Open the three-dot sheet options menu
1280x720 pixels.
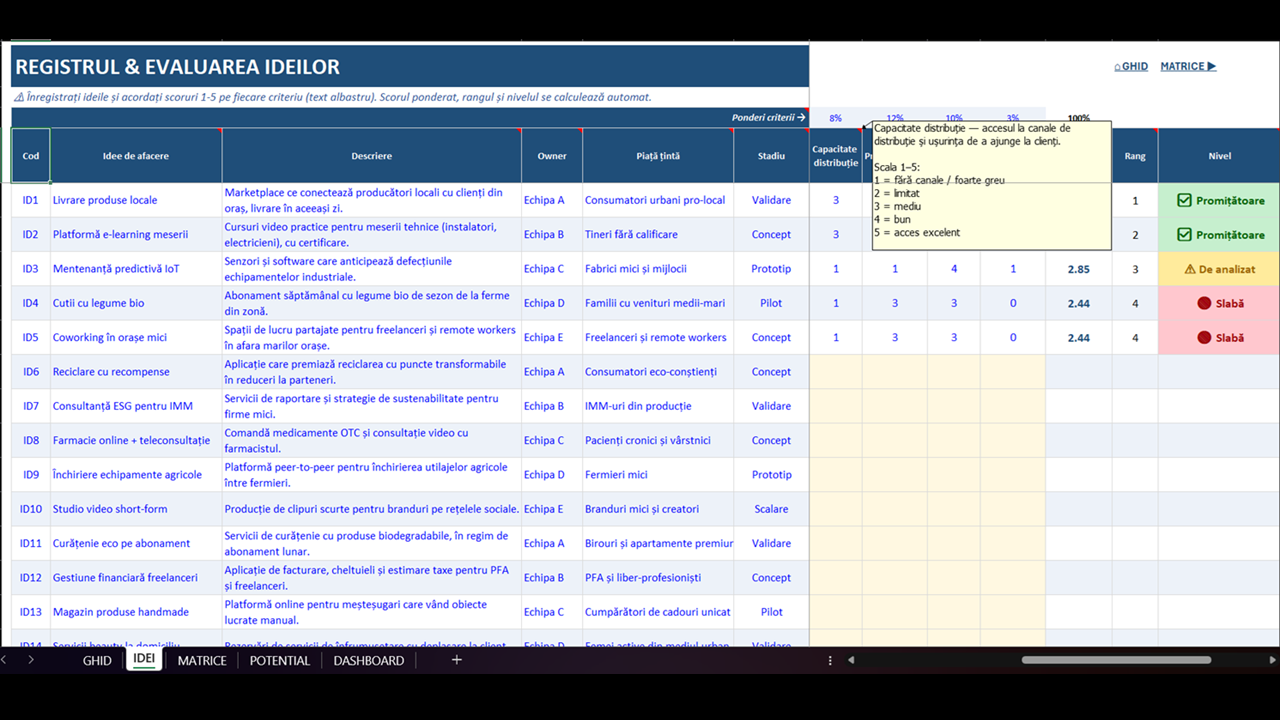click(830, 660)
